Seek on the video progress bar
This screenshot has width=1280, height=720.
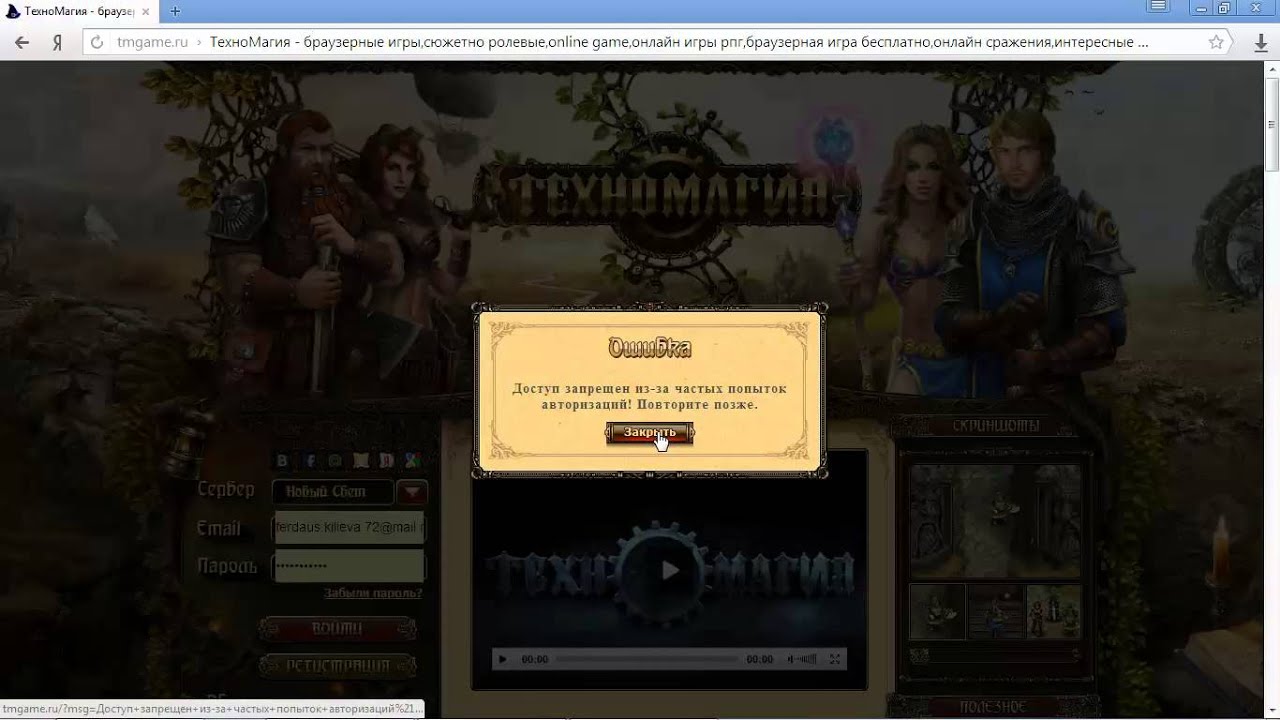647,659
